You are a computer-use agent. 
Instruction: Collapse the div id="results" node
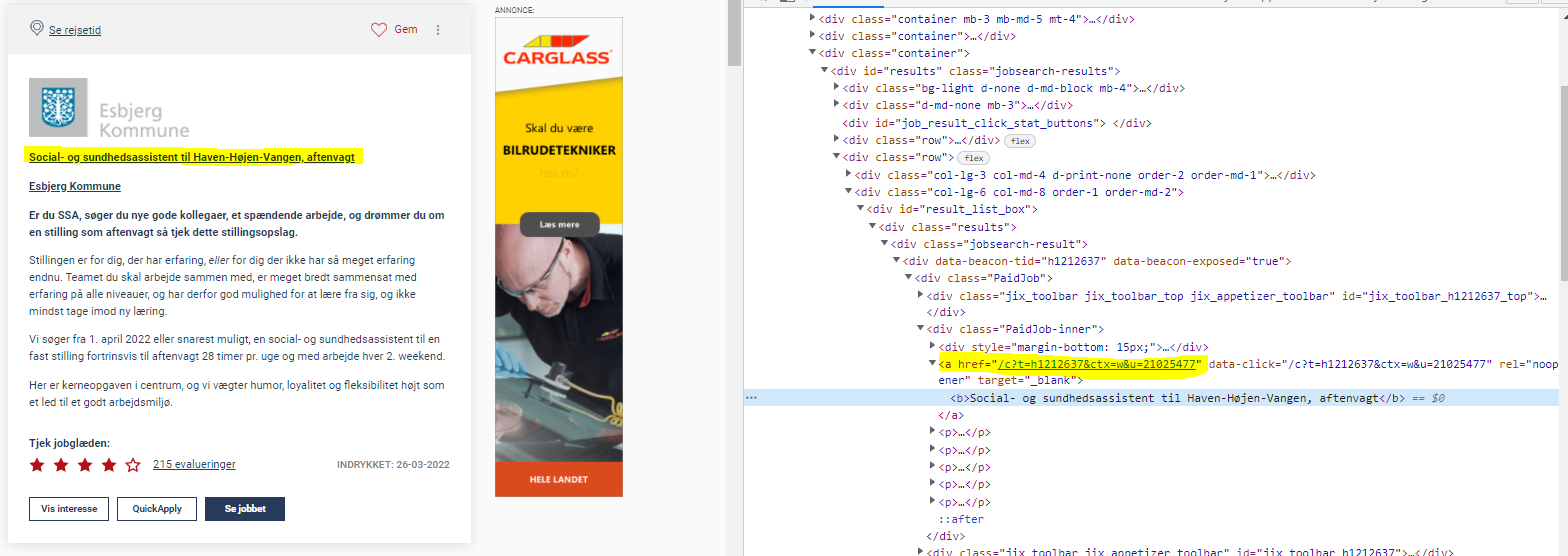click(x=824, y=71)
